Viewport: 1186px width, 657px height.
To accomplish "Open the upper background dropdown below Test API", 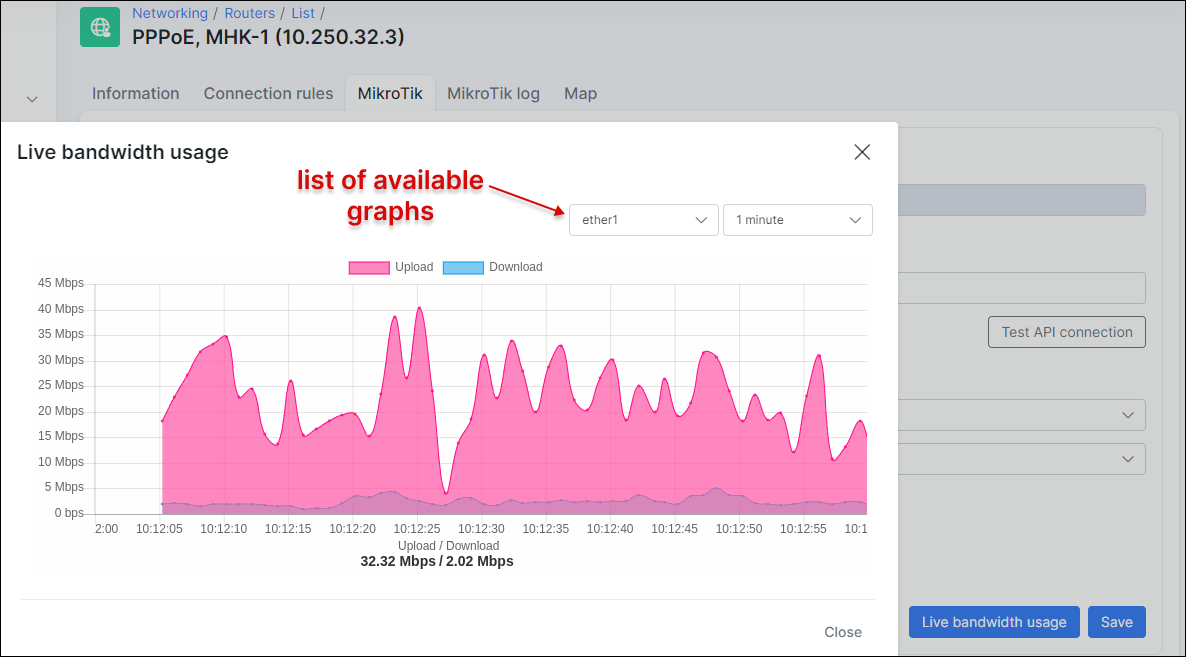I will pos(1022,415).
